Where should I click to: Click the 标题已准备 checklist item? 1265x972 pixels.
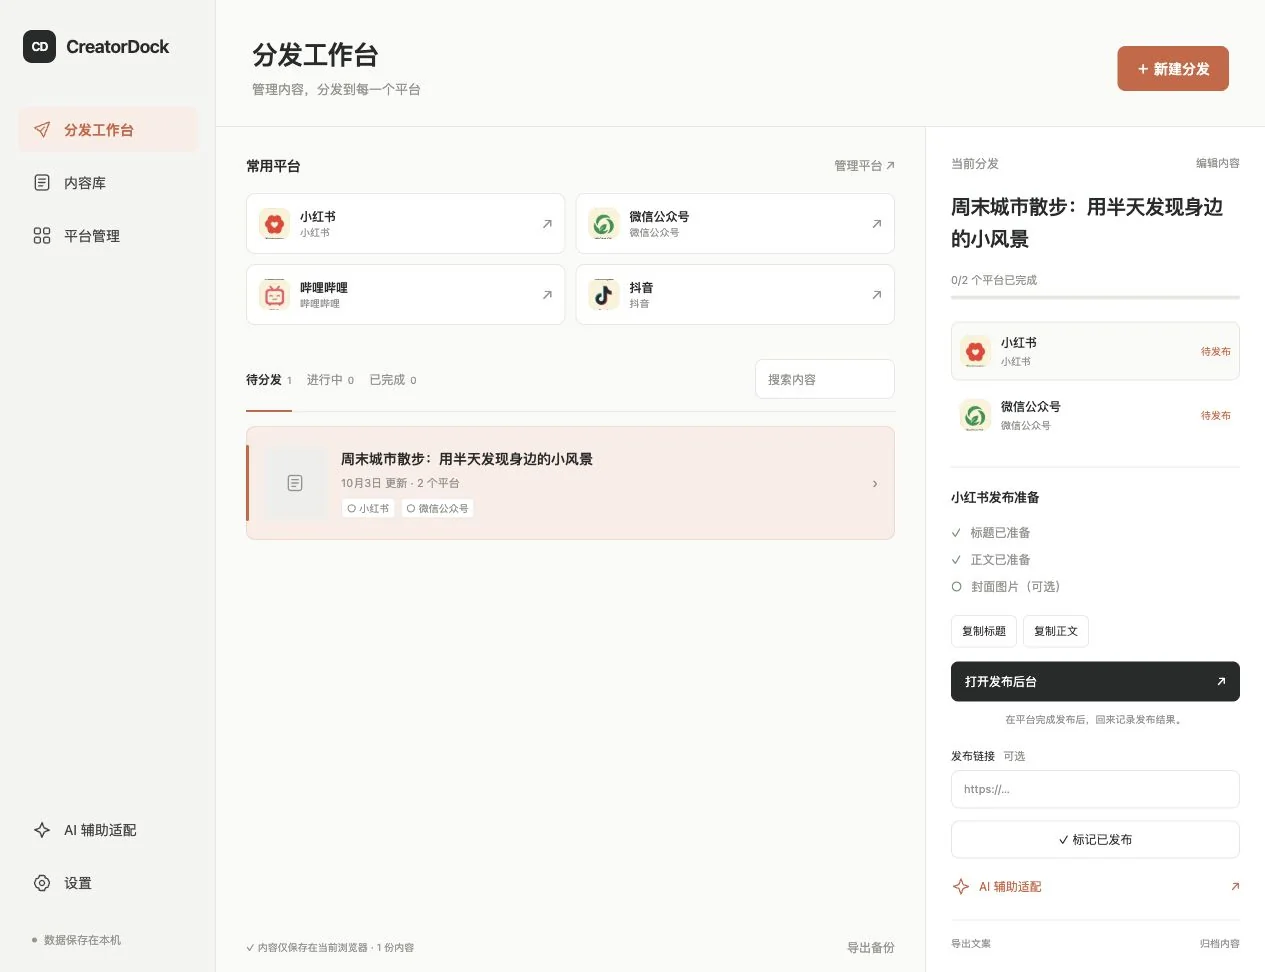pyautogui.click(x=991, y=533)
